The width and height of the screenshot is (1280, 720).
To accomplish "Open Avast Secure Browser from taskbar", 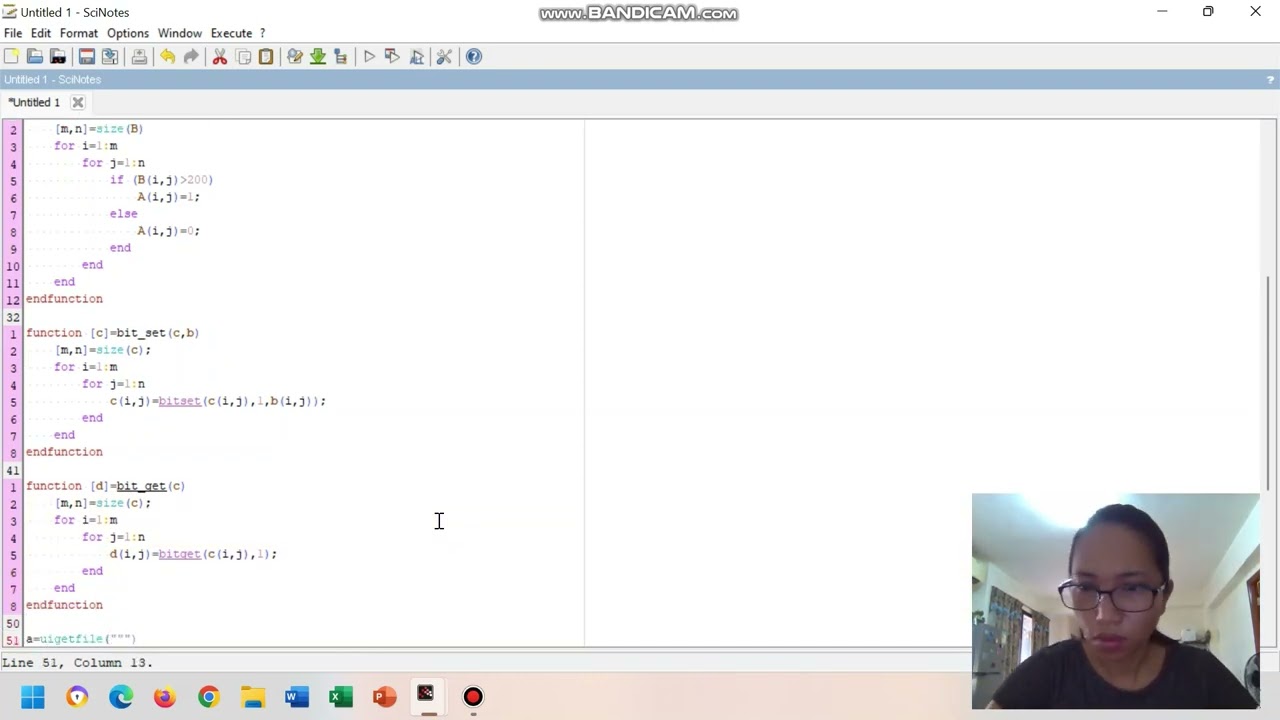I will pyautogui.click(x=77, y=697).
